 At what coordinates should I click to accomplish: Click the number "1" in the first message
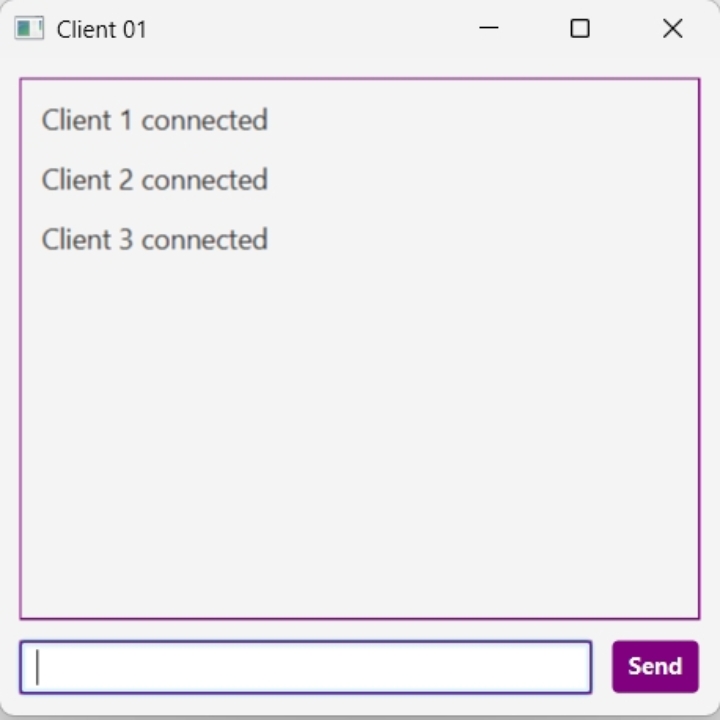click(x=126, y=121)
